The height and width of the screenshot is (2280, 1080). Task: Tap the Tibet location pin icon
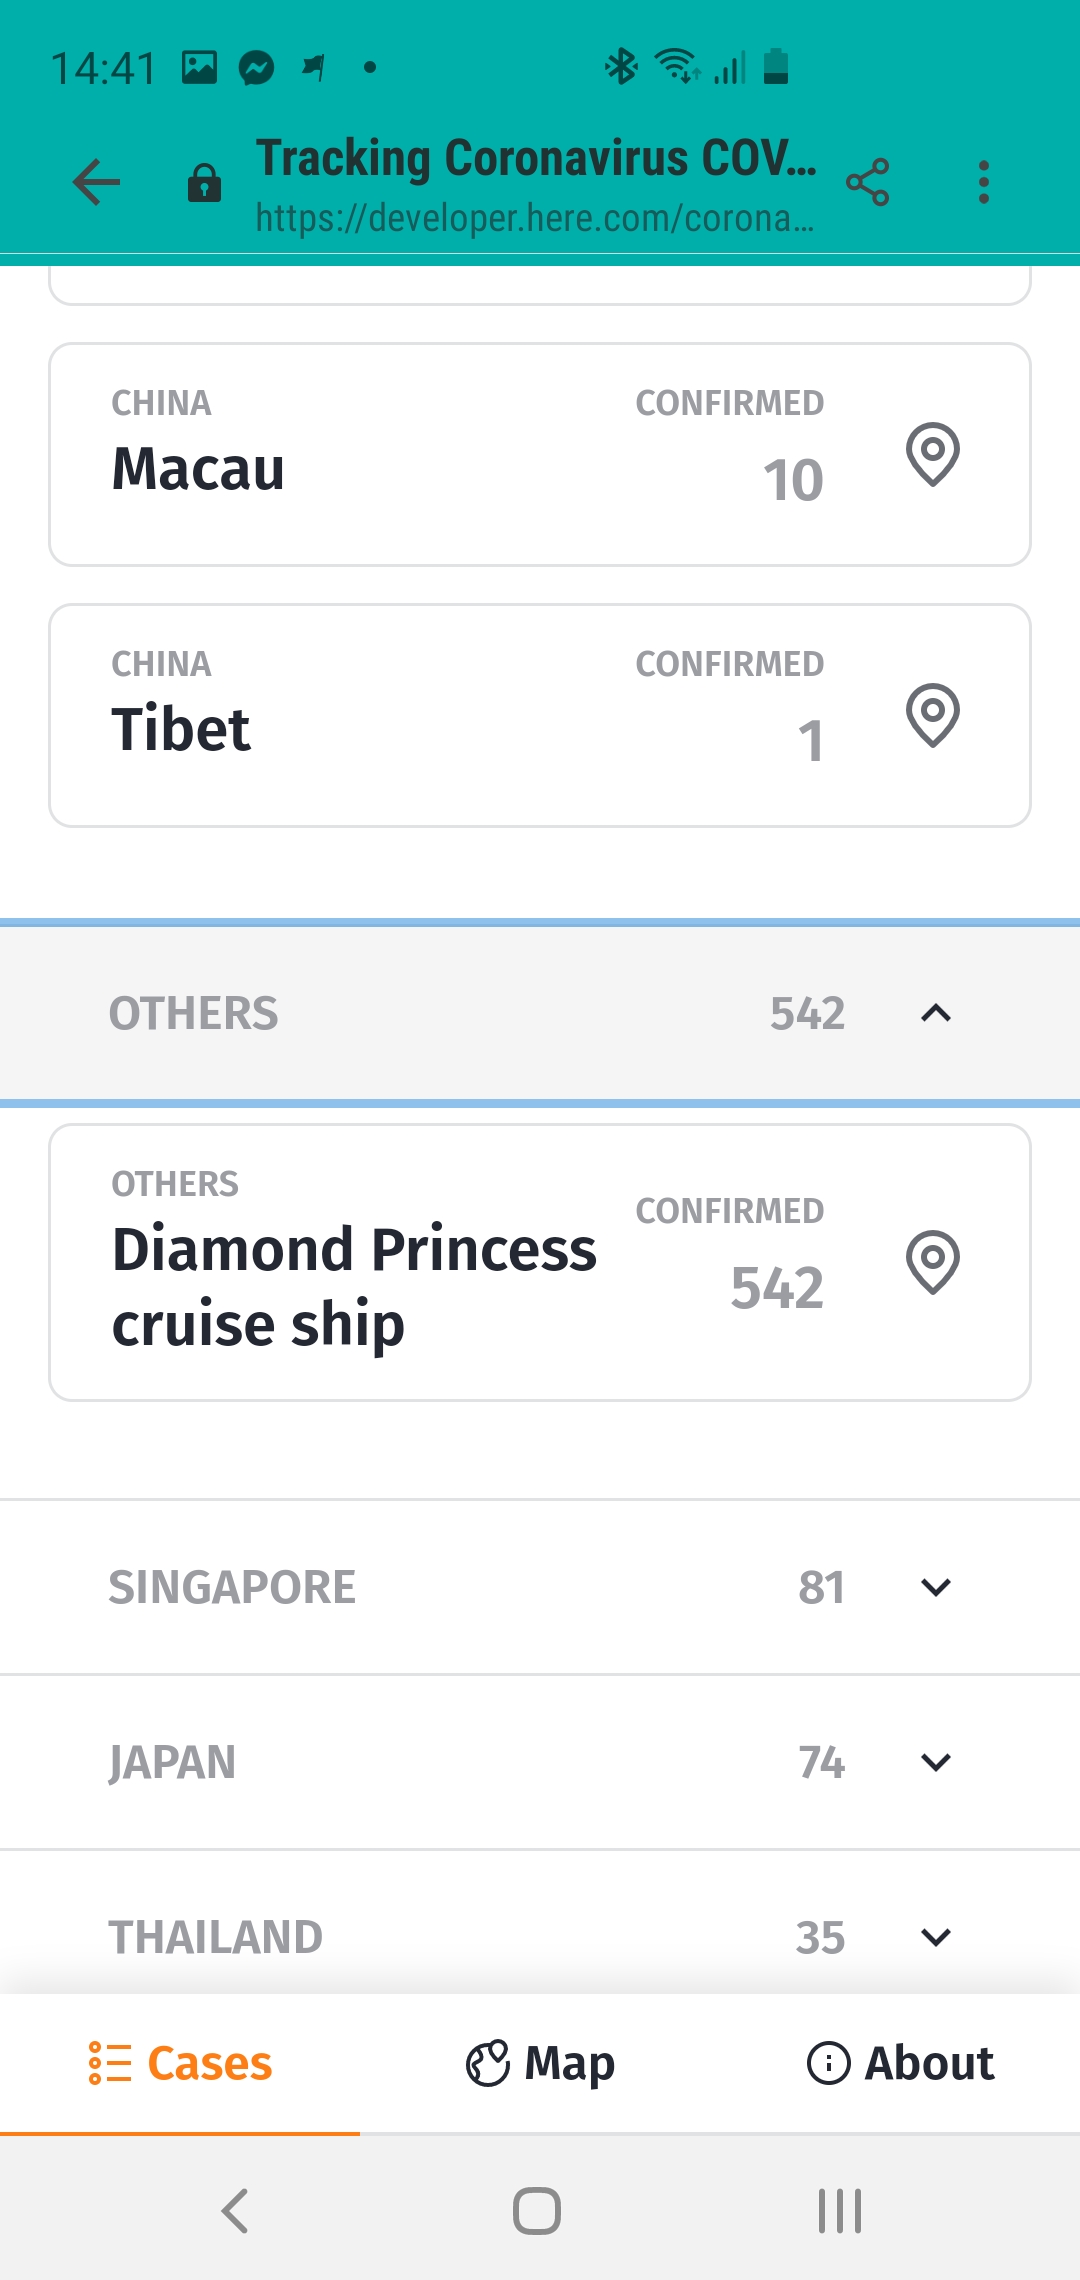(933, 715)
